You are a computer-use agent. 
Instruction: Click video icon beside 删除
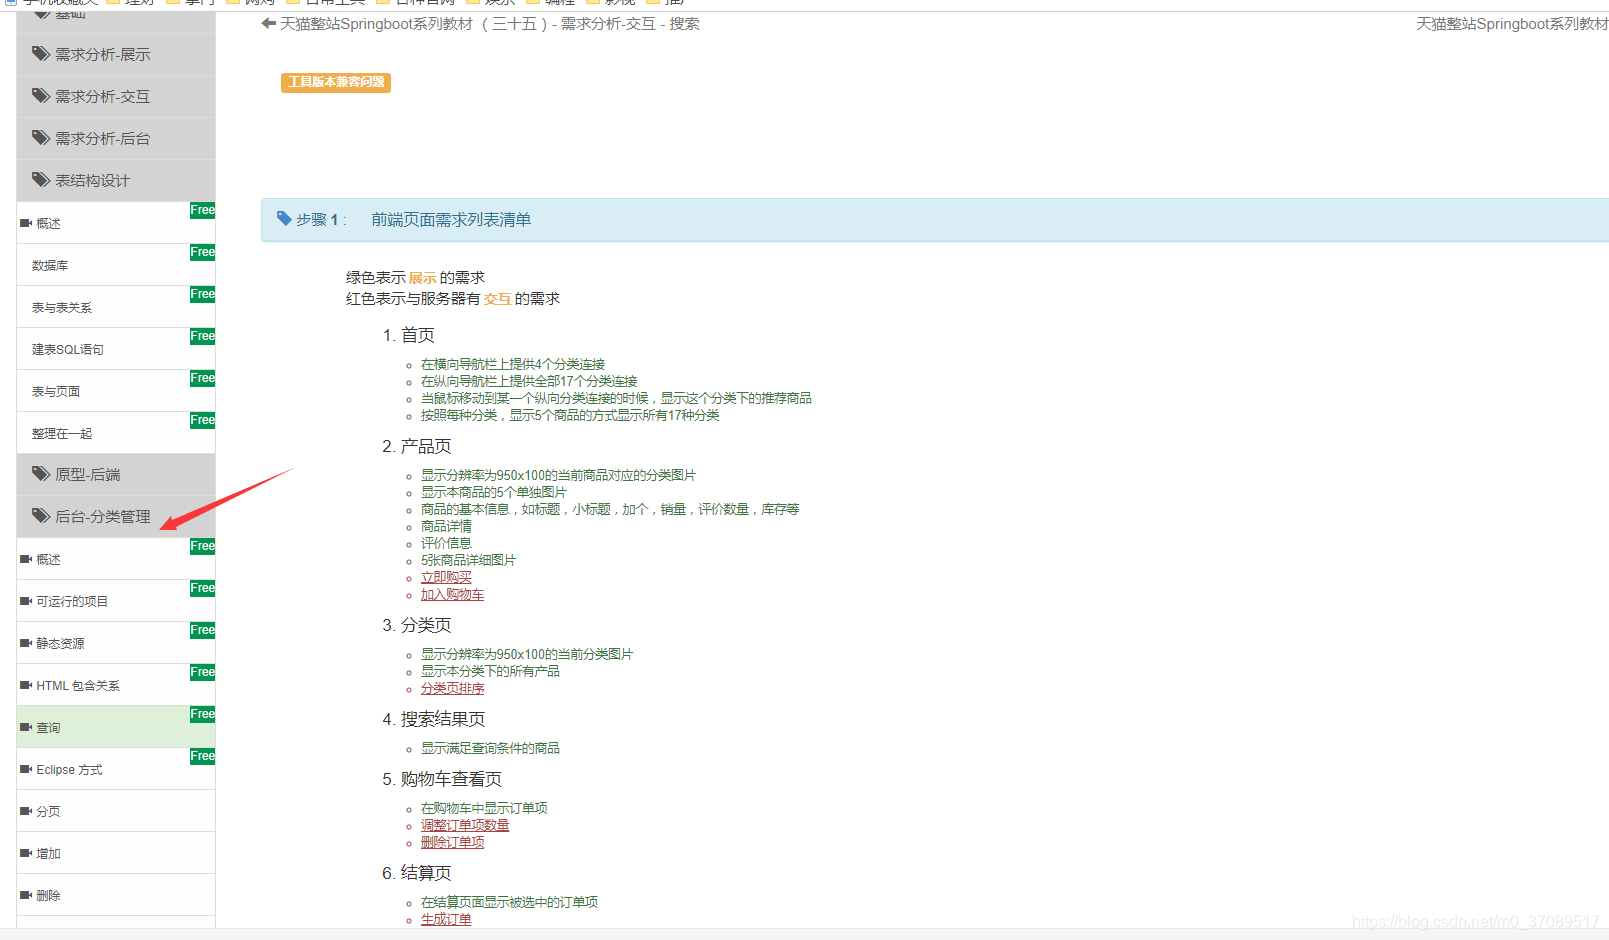26,895
